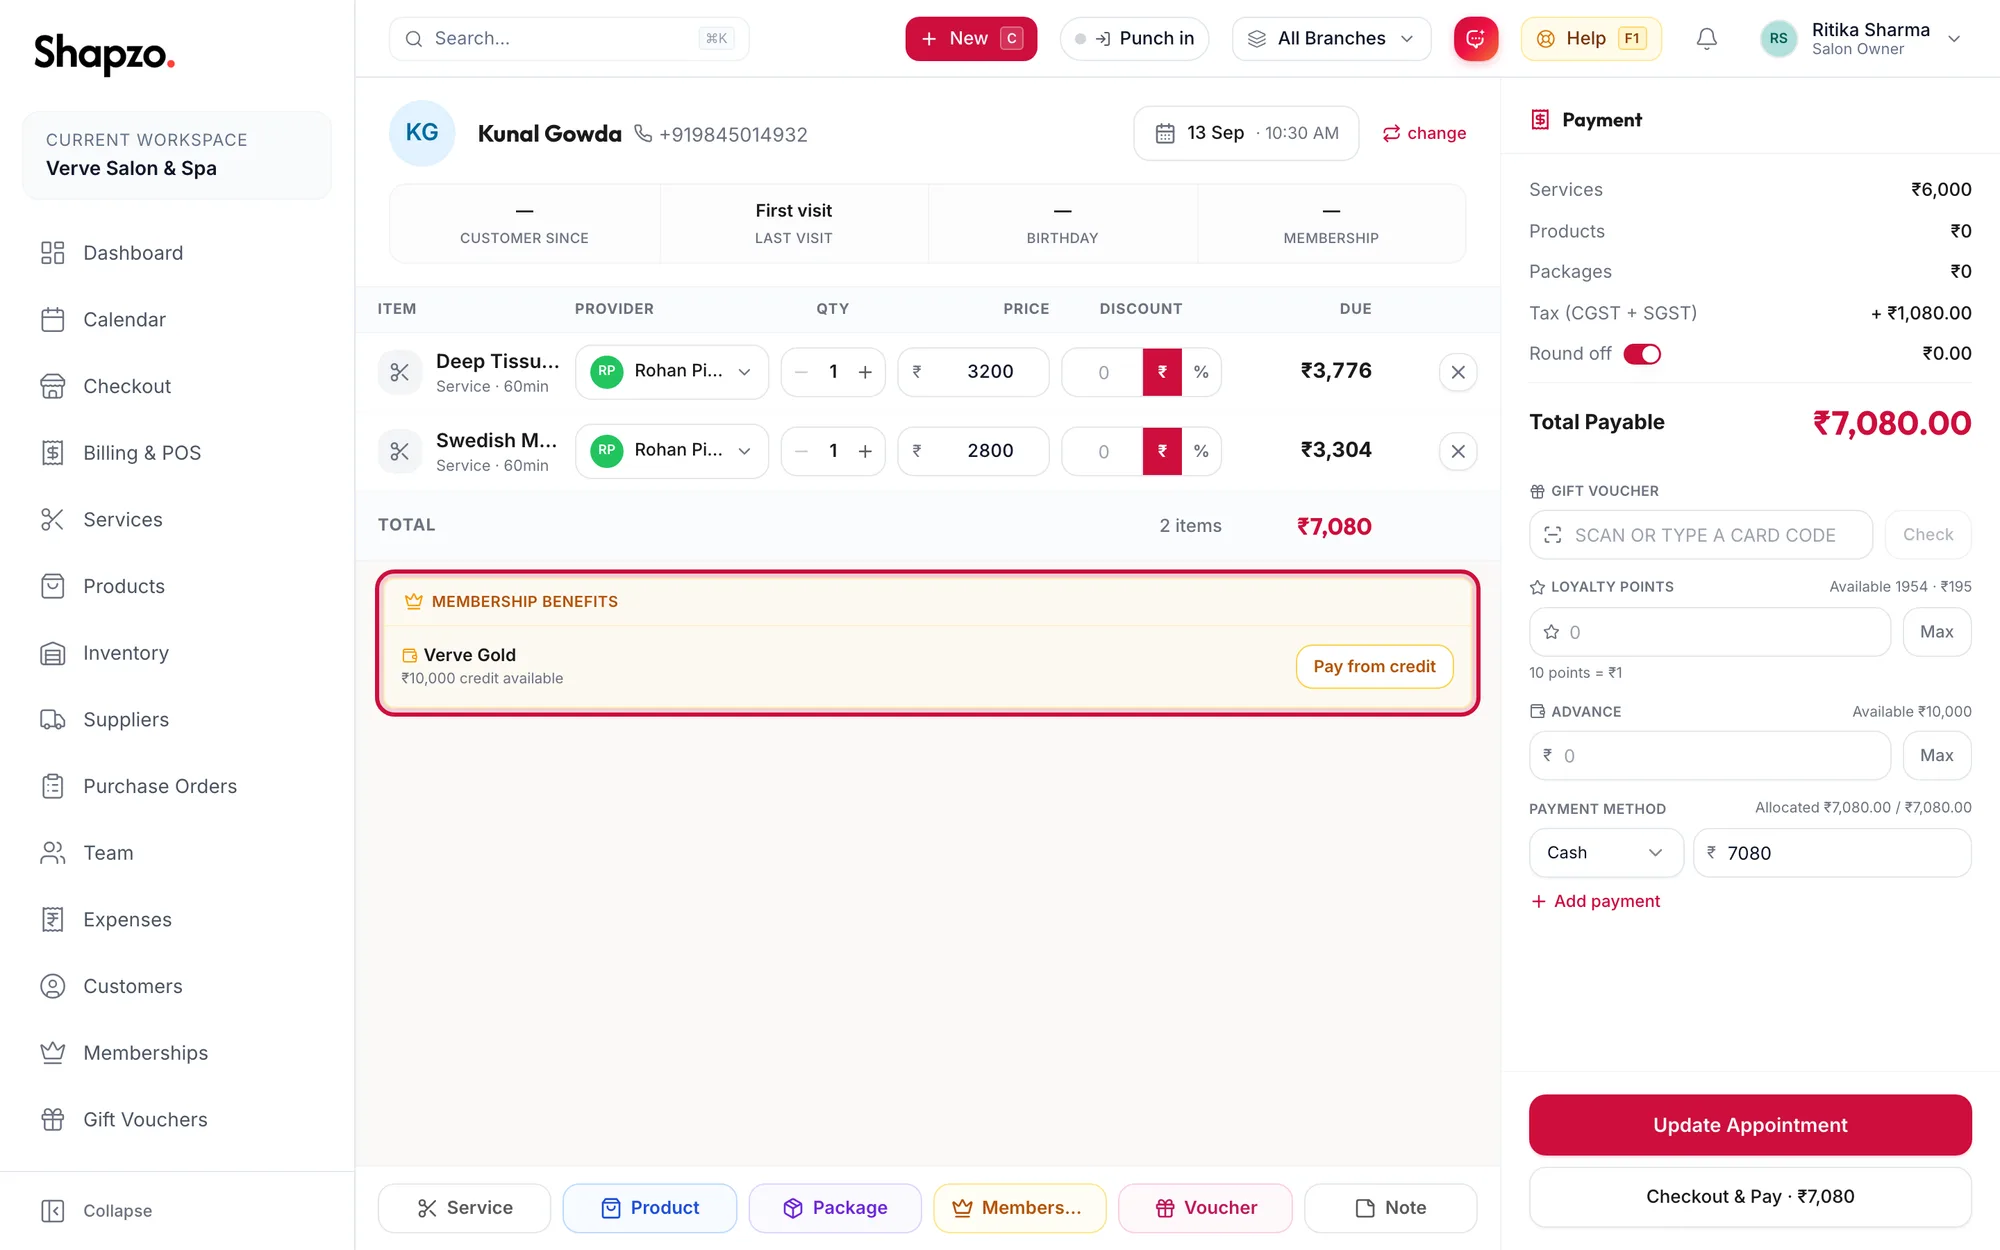Open Calendar from the sidebar
Screen dimensions: 2000x1250
click(177, 320)
